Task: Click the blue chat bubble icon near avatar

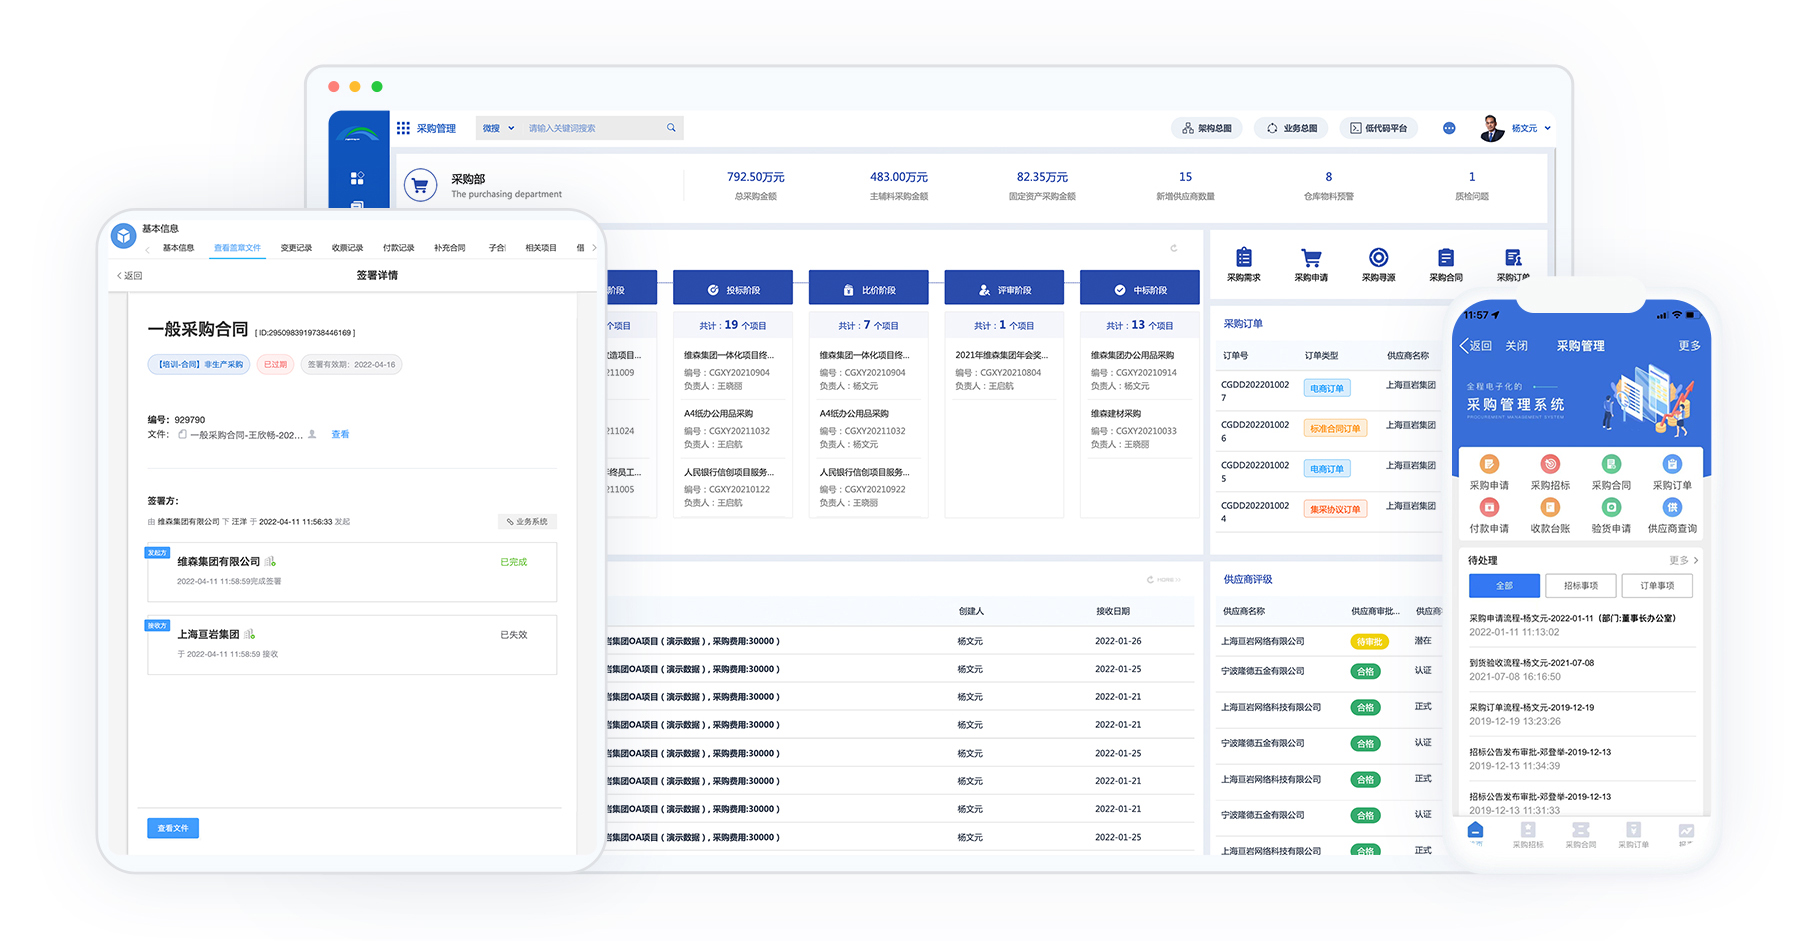Action: (1449, 128)
